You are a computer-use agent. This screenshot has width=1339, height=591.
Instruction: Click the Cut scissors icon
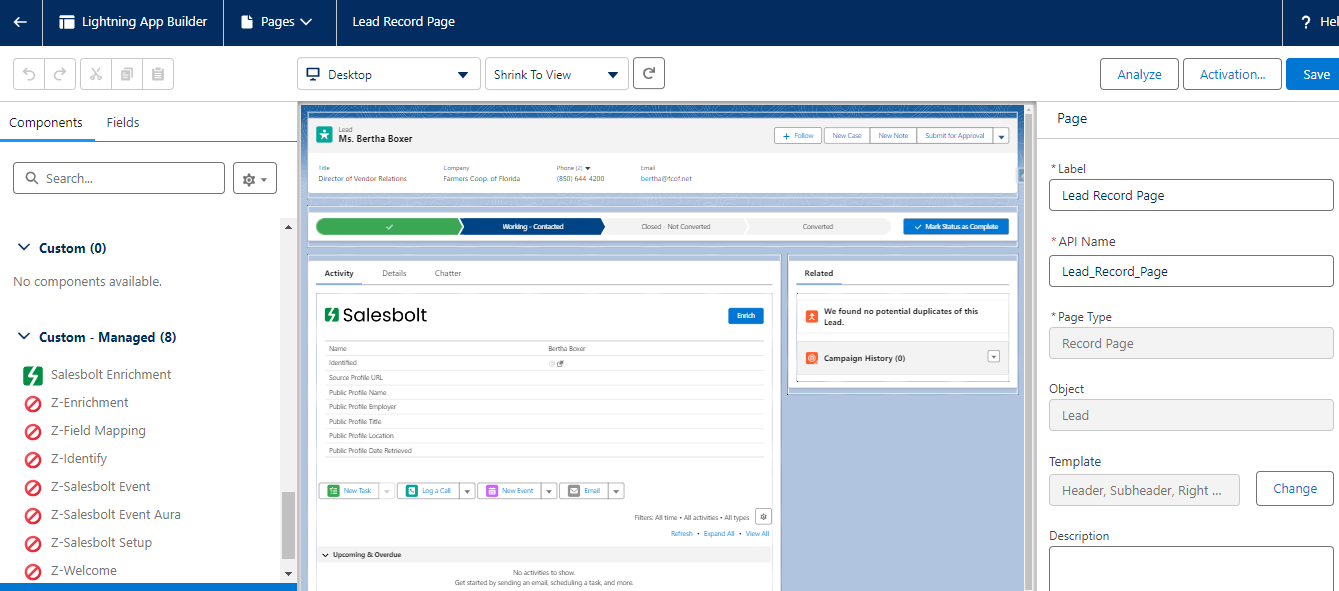coord(96,74)
